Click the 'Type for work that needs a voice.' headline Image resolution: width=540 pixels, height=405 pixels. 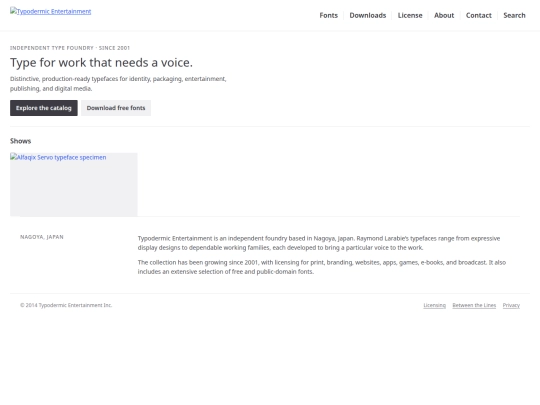tap(101, 63)
